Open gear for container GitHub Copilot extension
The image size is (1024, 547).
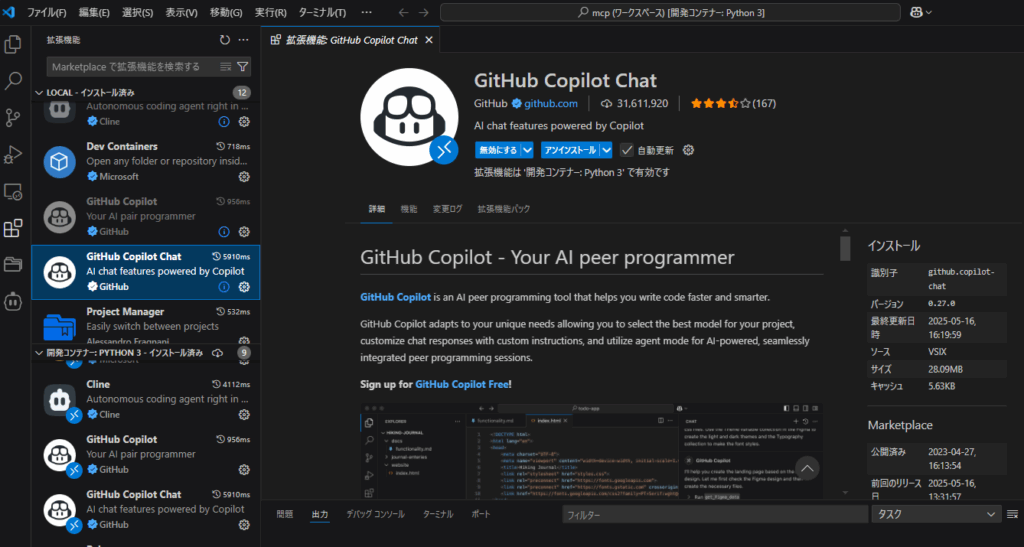[244, 469]
